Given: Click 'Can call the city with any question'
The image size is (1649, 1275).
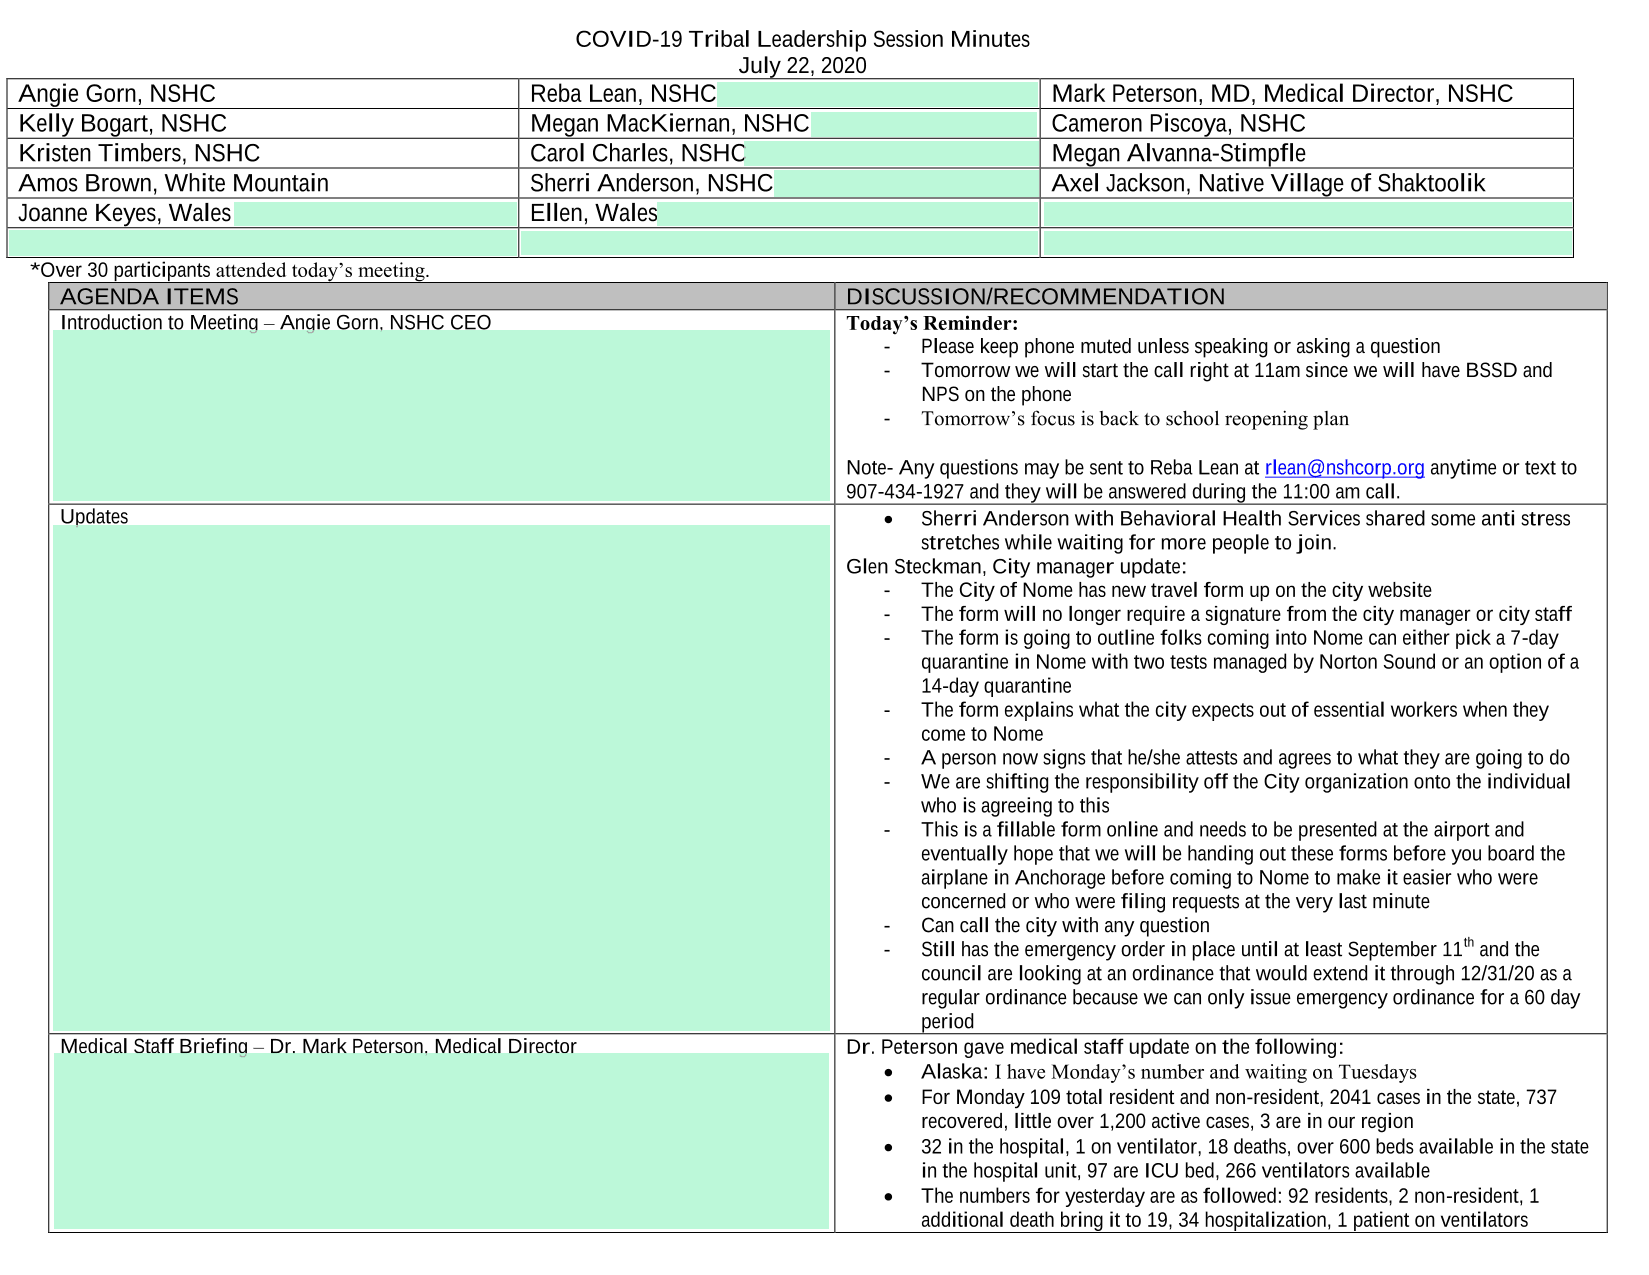Looking at the screenshot, I should click(x=1065, y=926).
